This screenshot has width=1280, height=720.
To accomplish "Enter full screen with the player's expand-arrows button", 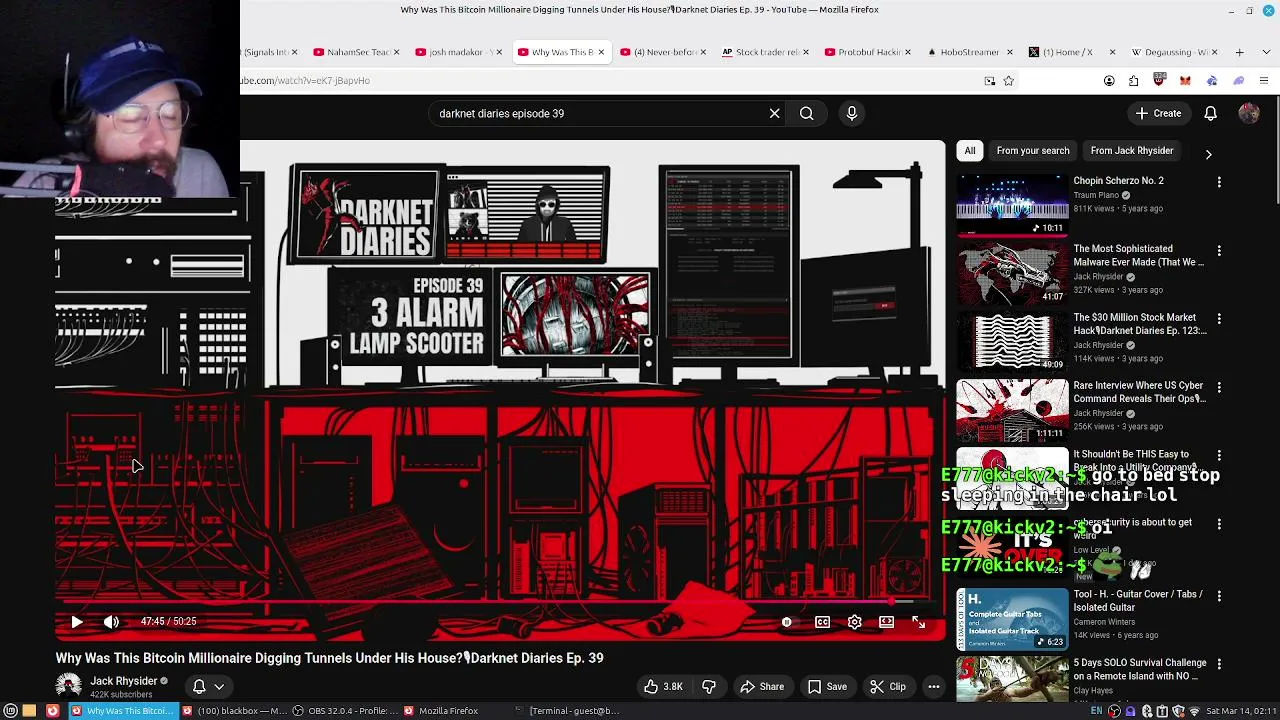I will [x=918, y=622].
